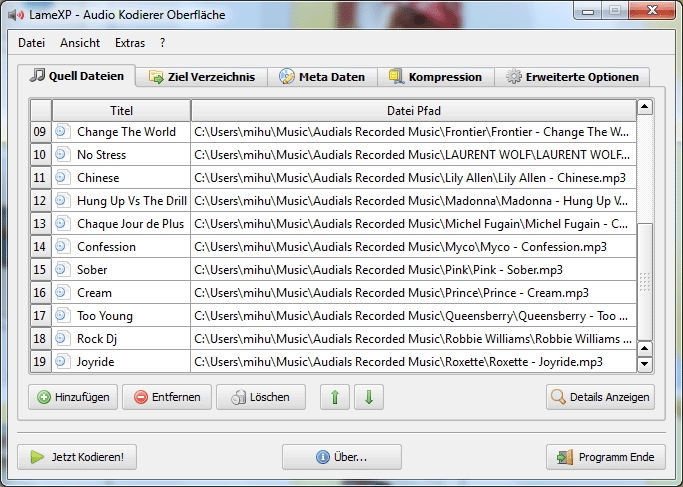Screen dimensions: 683x487
Task: Open the Kompression tab
Action: coord(436,77)
